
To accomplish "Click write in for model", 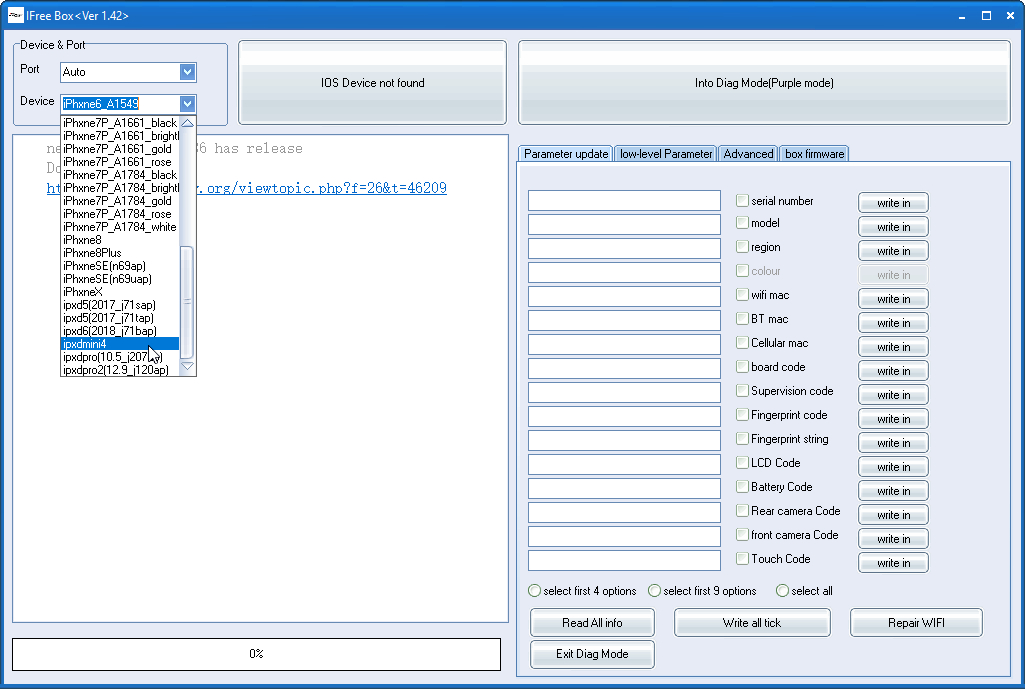I will (893, 227).
